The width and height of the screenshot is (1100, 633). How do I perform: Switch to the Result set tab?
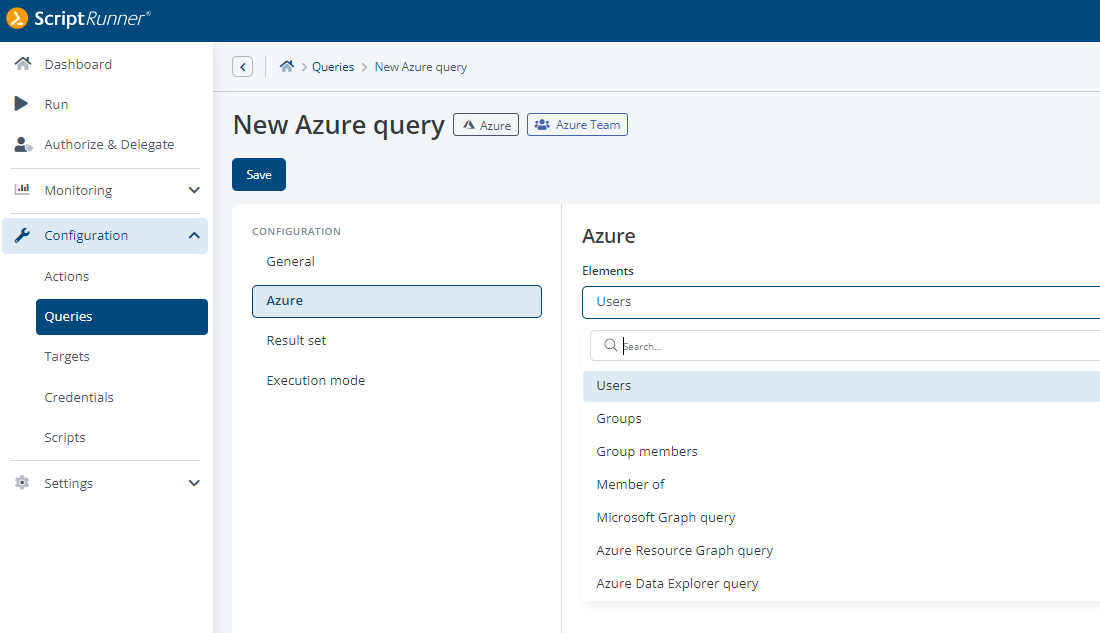point(296,340)
